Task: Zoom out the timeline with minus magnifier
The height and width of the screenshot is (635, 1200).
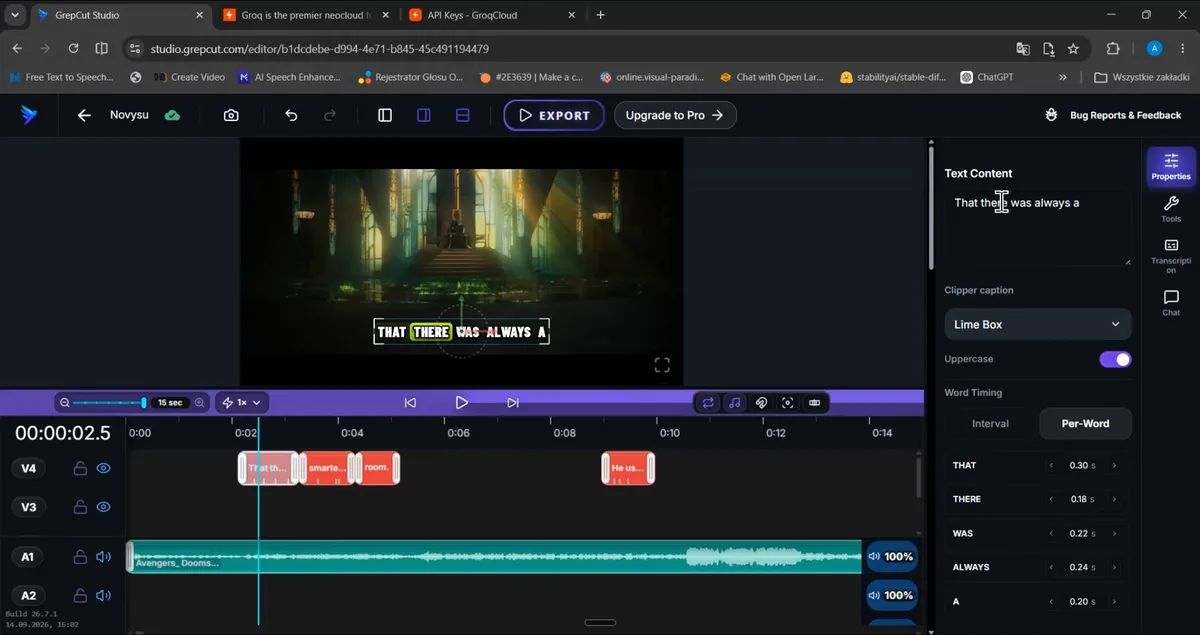Action: coord(65,403)
